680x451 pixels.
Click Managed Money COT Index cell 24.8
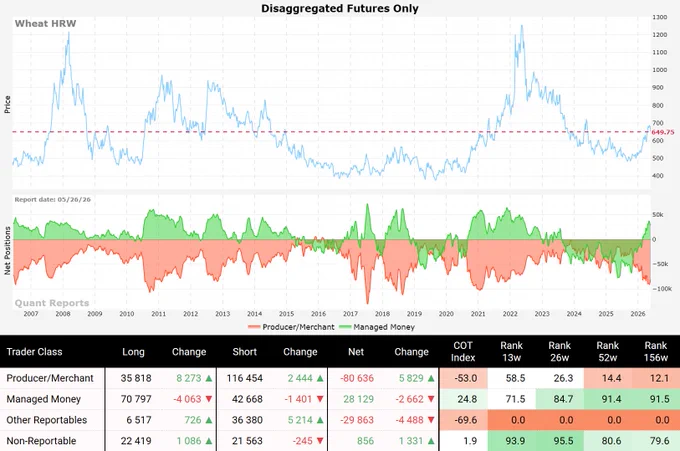(463, 399)
